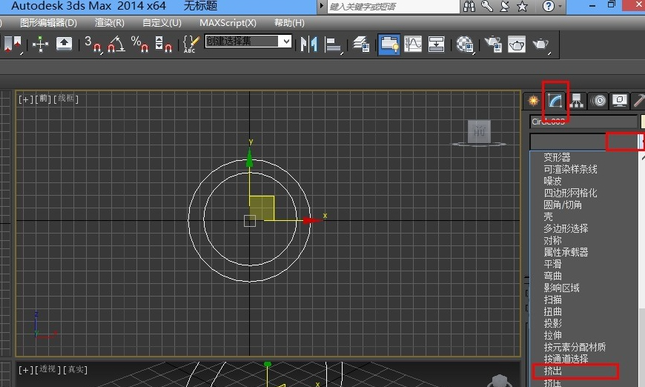Choose 对称 modifier from list
Image resolution: width=645 pixels, height=387 pixels.
pyautogui.click(x=552, y=240)
